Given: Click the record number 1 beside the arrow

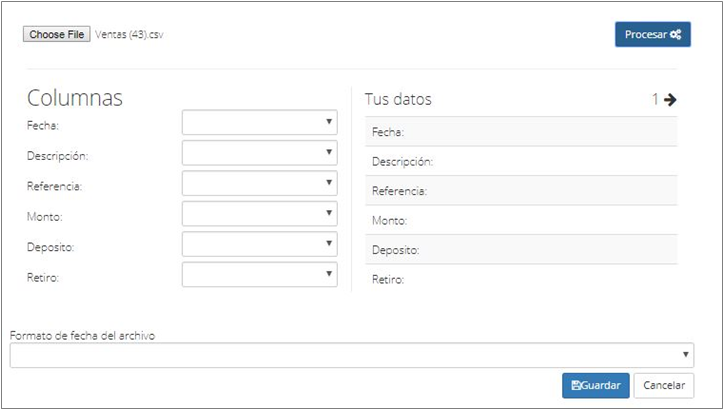Looking at the screenshot, I should click(655, 99).
